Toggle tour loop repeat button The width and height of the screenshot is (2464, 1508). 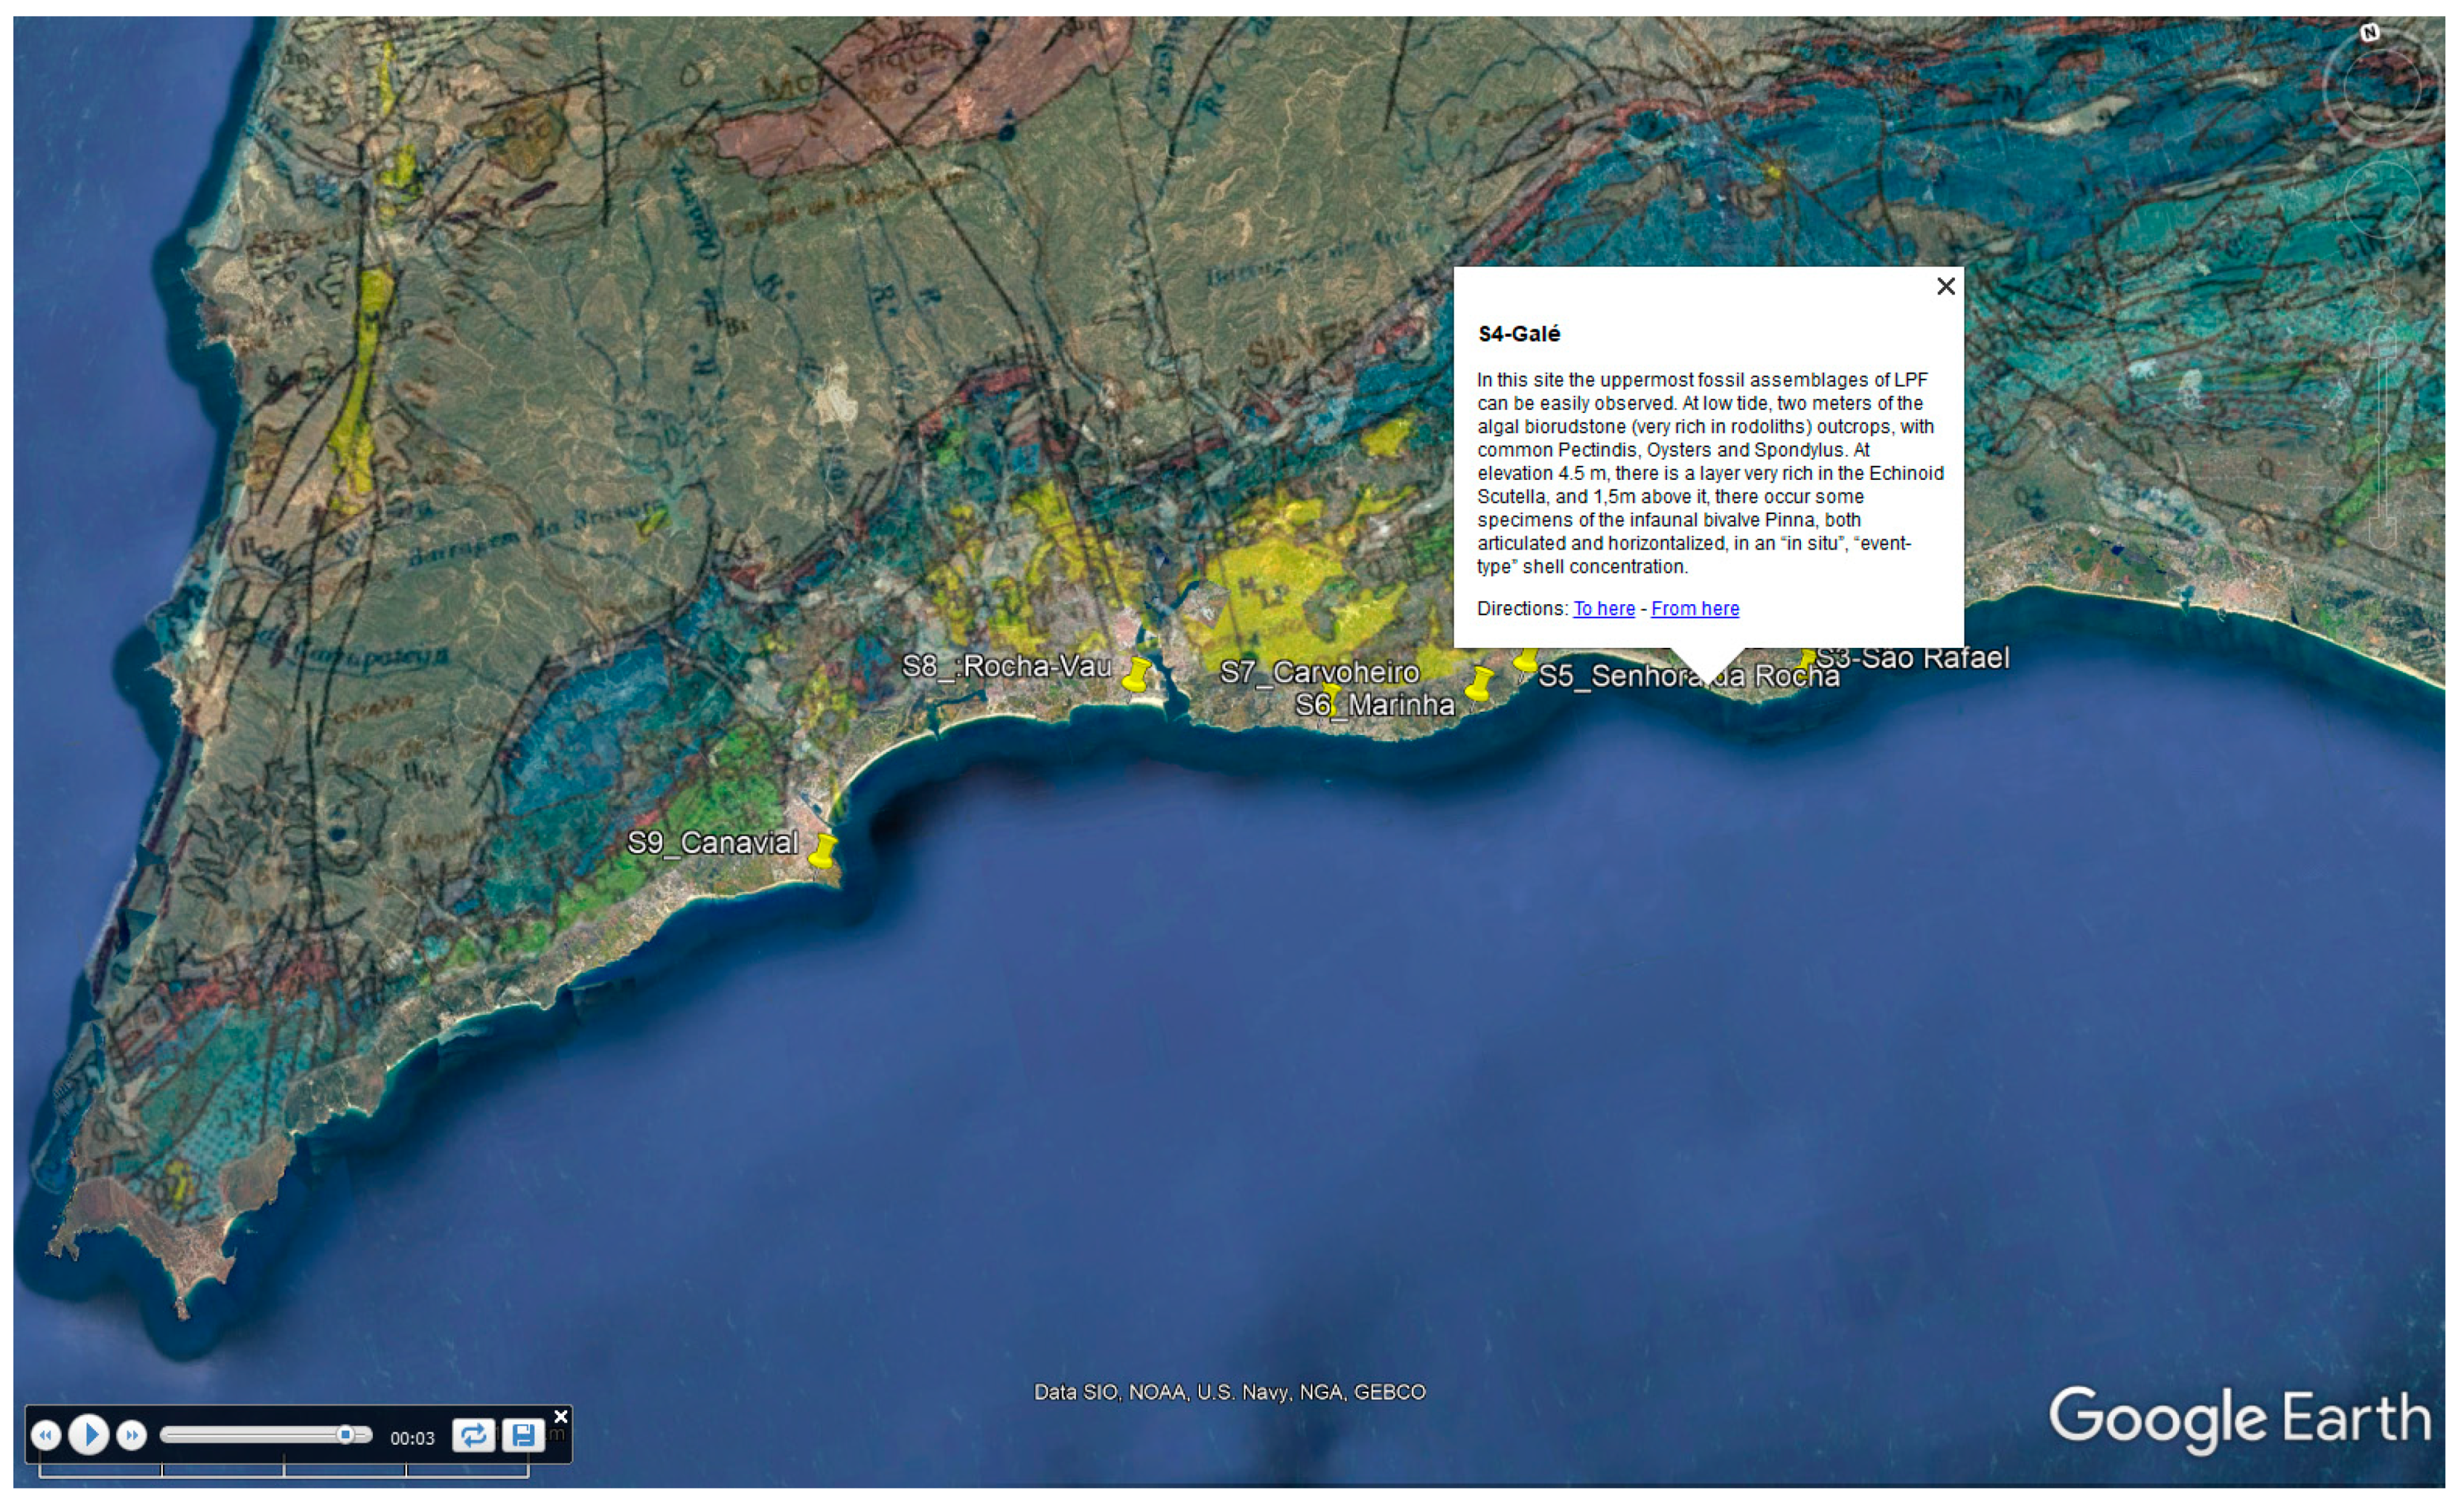pyautogui.click(x=473, y=1435)
